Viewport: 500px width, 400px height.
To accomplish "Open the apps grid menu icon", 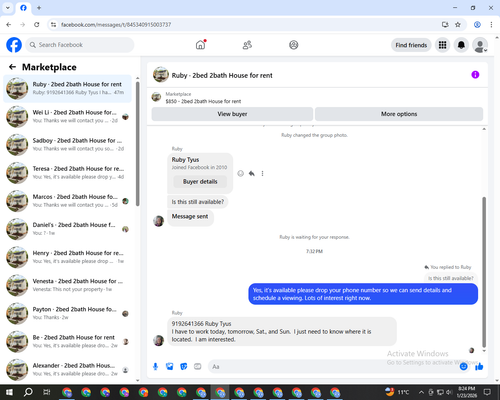I will point(442,45).
